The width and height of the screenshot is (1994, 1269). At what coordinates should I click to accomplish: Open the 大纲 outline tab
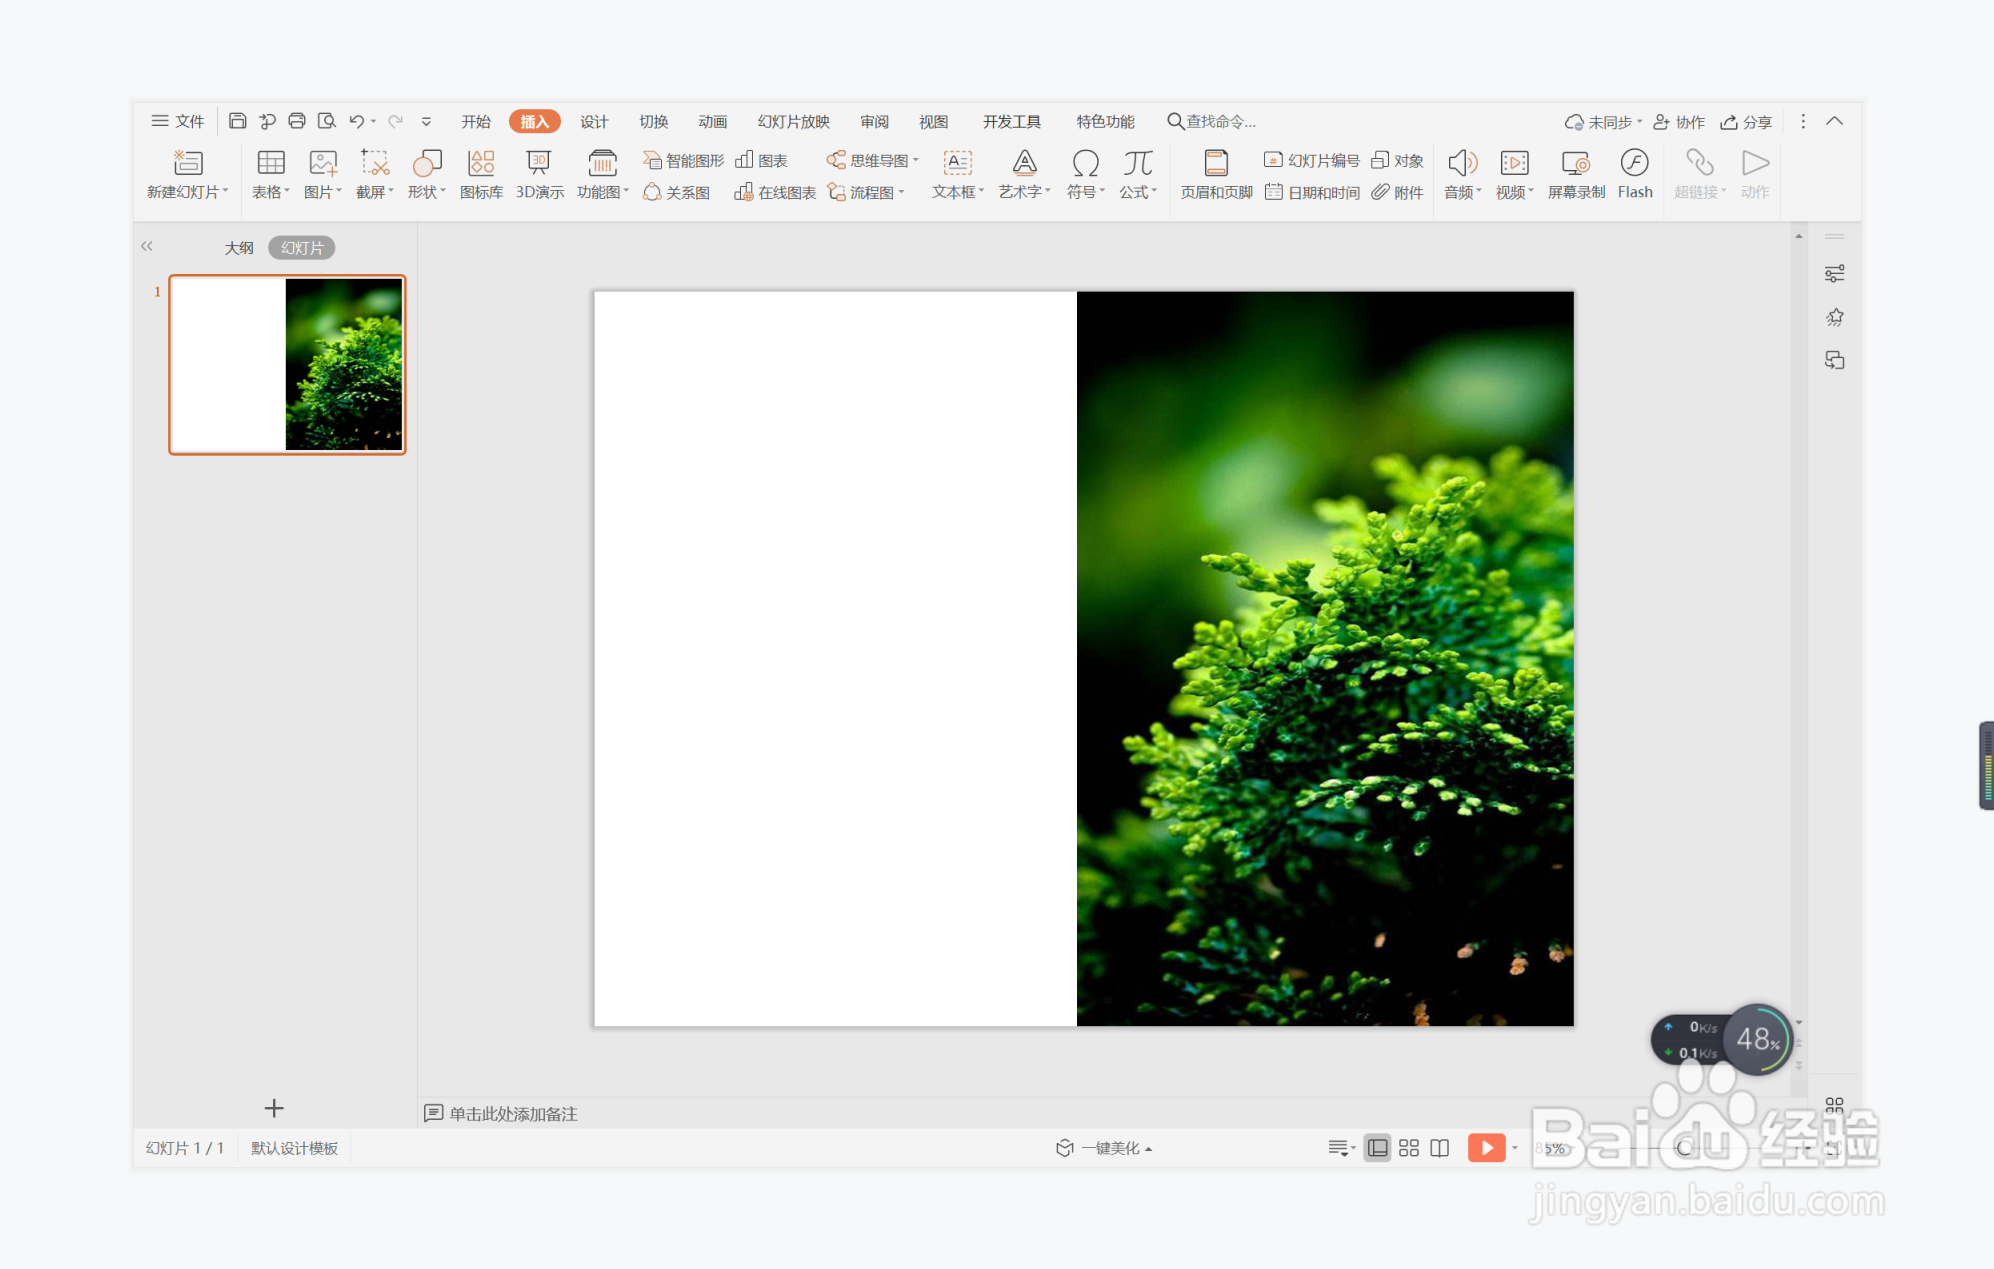238,248
